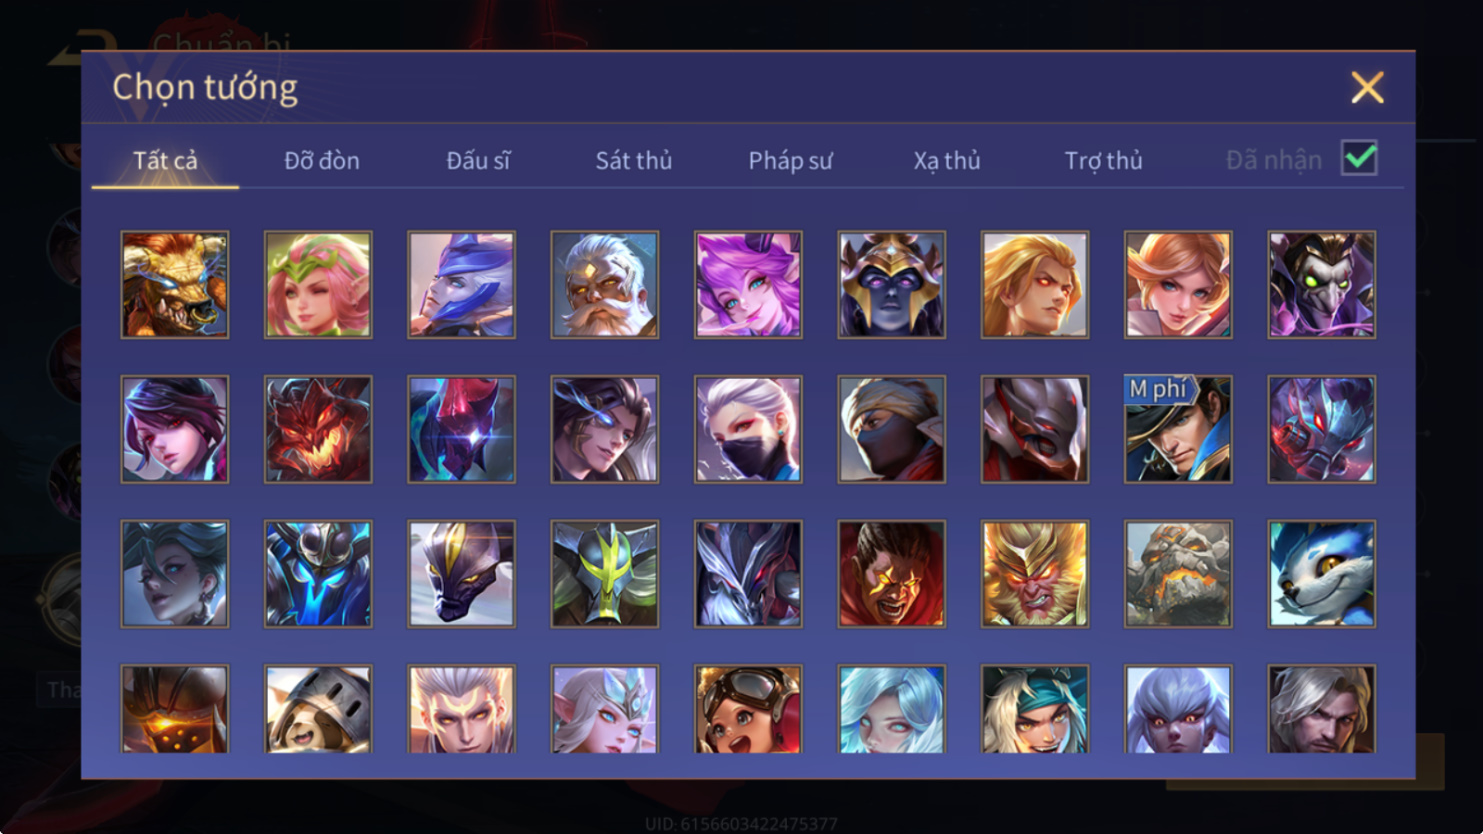Open the Đấu sĩ hero category tab
The image size is (1483, 834).
pos(478,160)
